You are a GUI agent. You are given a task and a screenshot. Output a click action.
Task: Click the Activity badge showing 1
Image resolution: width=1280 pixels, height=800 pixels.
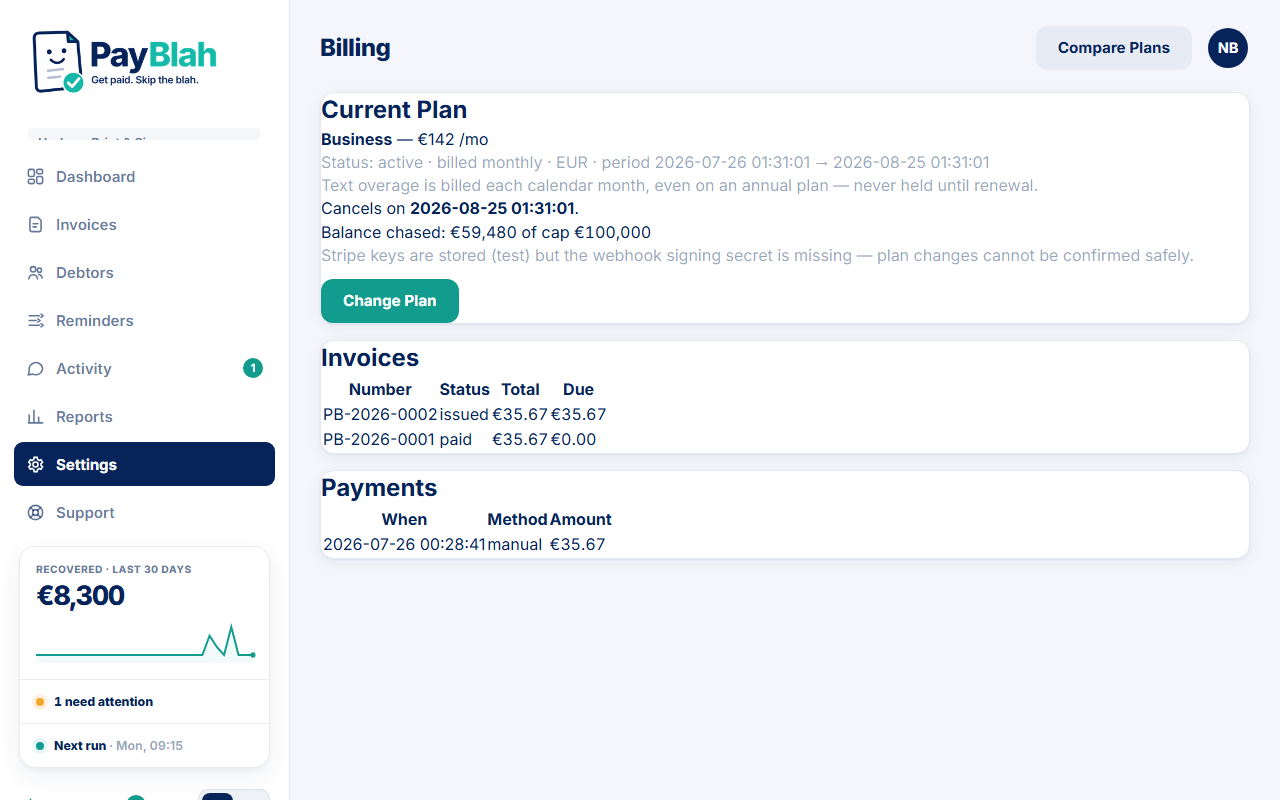[x=253, y=369]
